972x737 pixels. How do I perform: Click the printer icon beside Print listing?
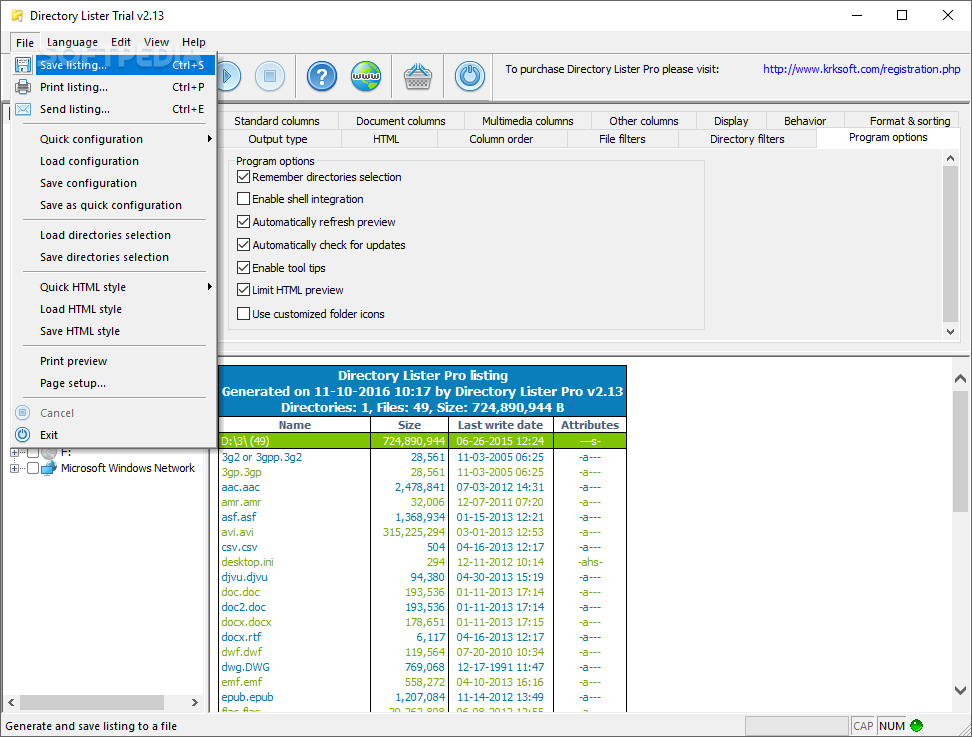[23, 87]
